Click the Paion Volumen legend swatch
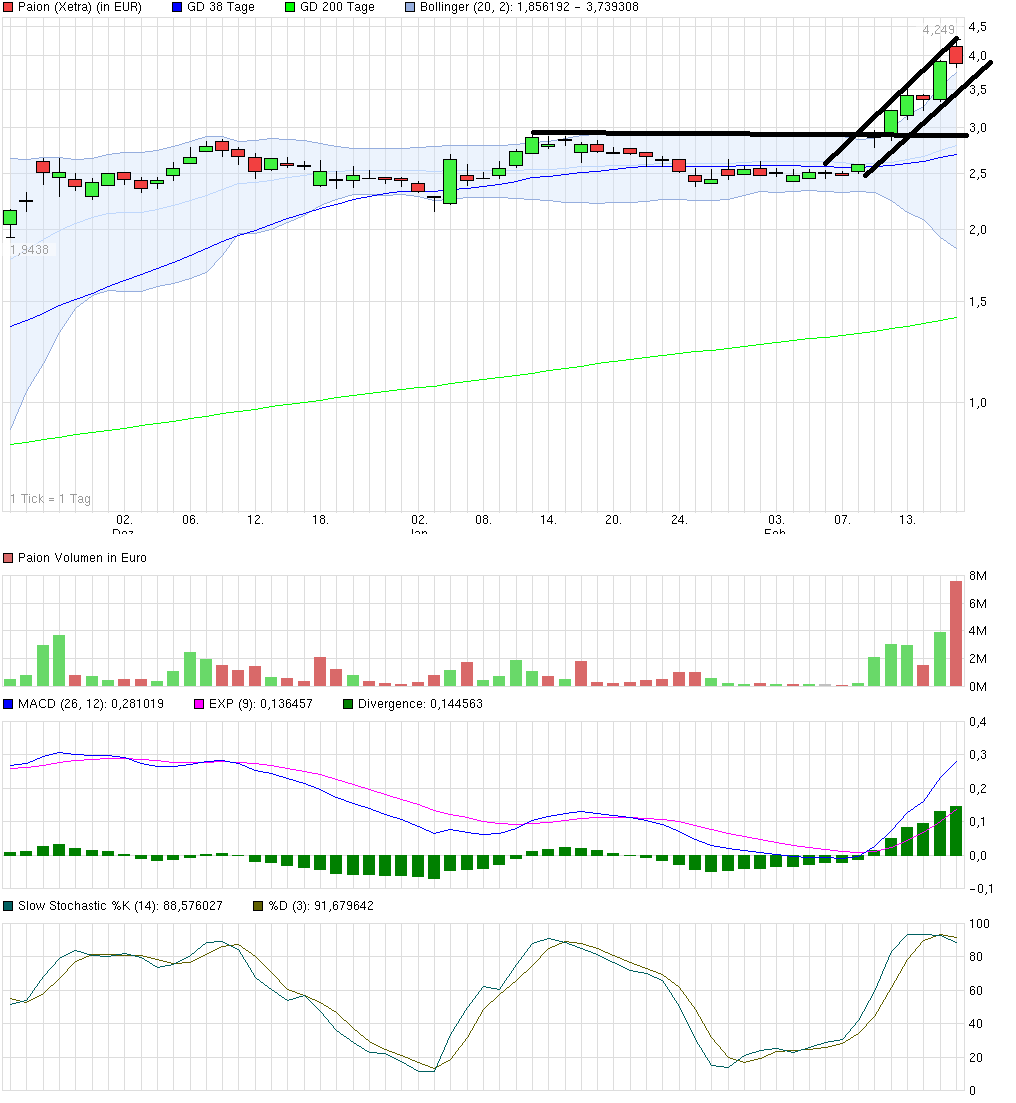Viewport: 1016px width, 1103px height. click(x=8, y=558)
